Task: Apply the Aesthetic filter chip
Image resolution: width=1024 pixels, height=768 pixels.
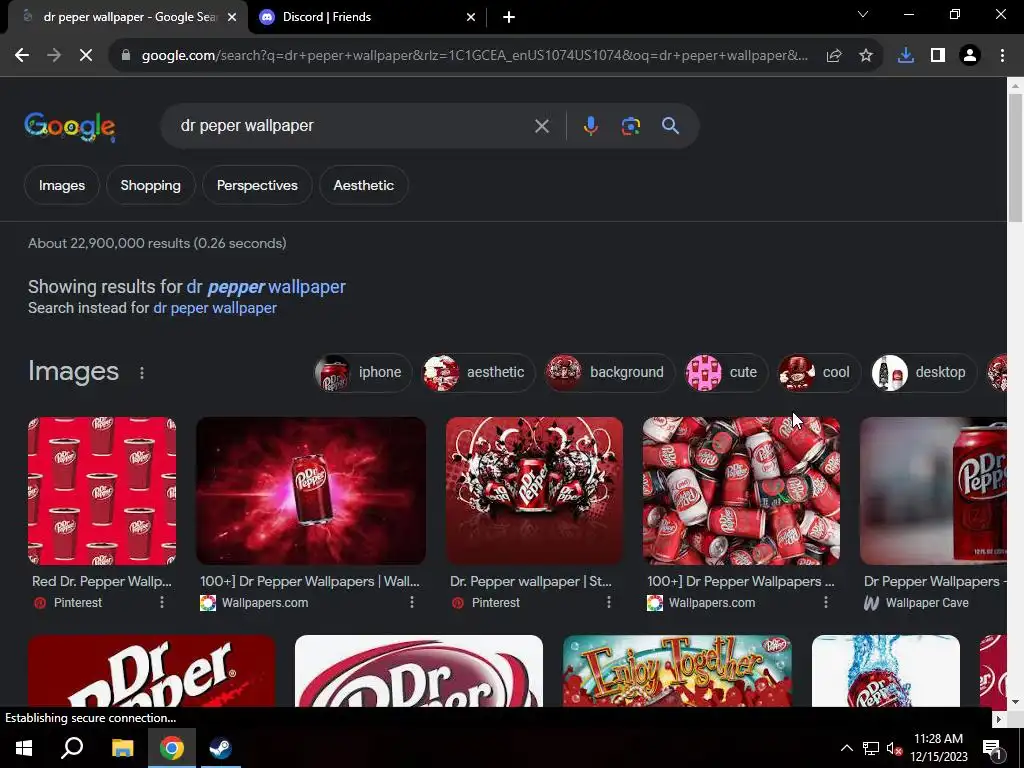Action: click(364, 185)
